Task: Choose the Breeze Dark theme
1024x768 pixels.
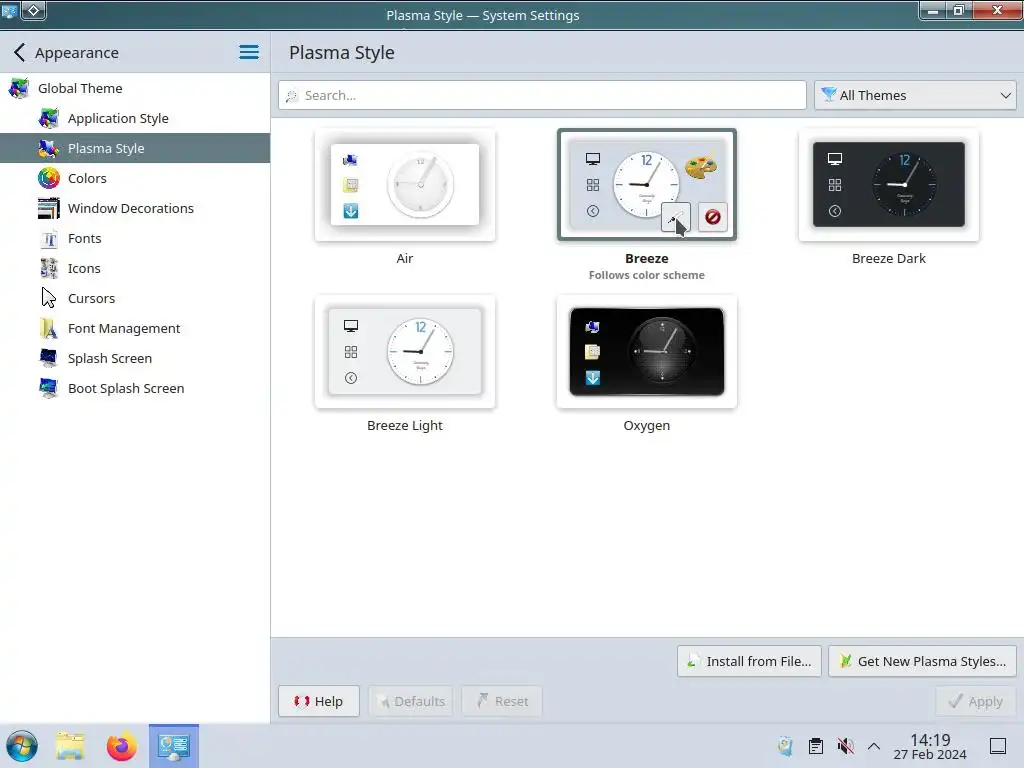Action: [x=889, y=185]
